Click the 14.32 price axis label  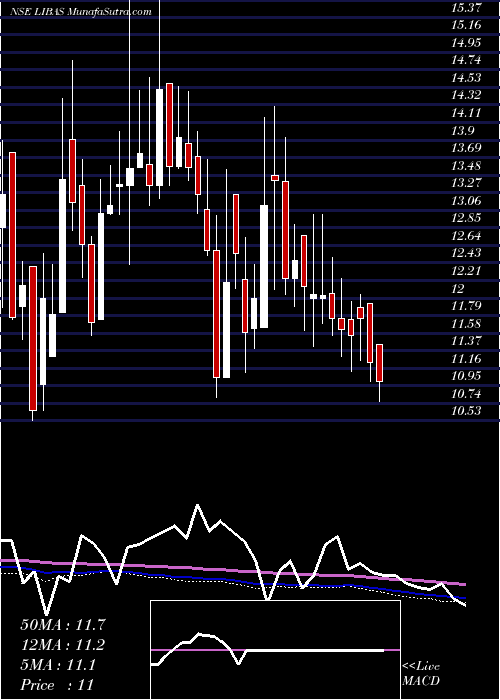coord(467,95)
